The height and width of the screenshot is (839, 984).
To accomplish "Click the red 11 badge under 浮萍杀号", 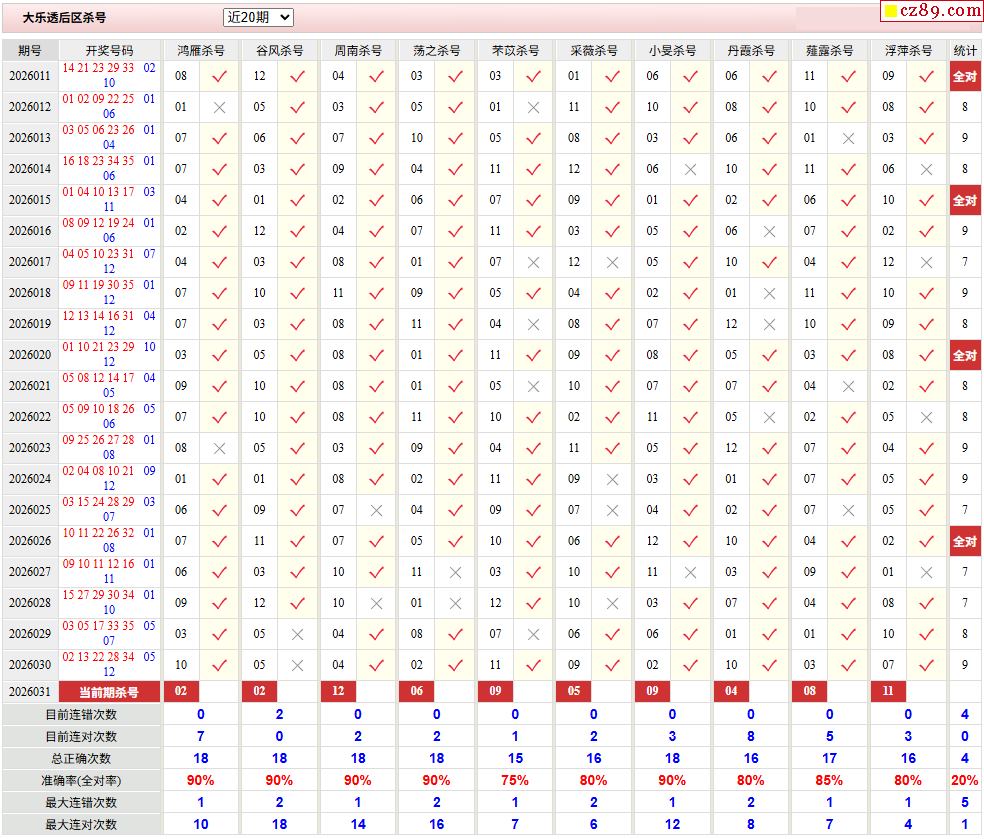I will [888, 691].
